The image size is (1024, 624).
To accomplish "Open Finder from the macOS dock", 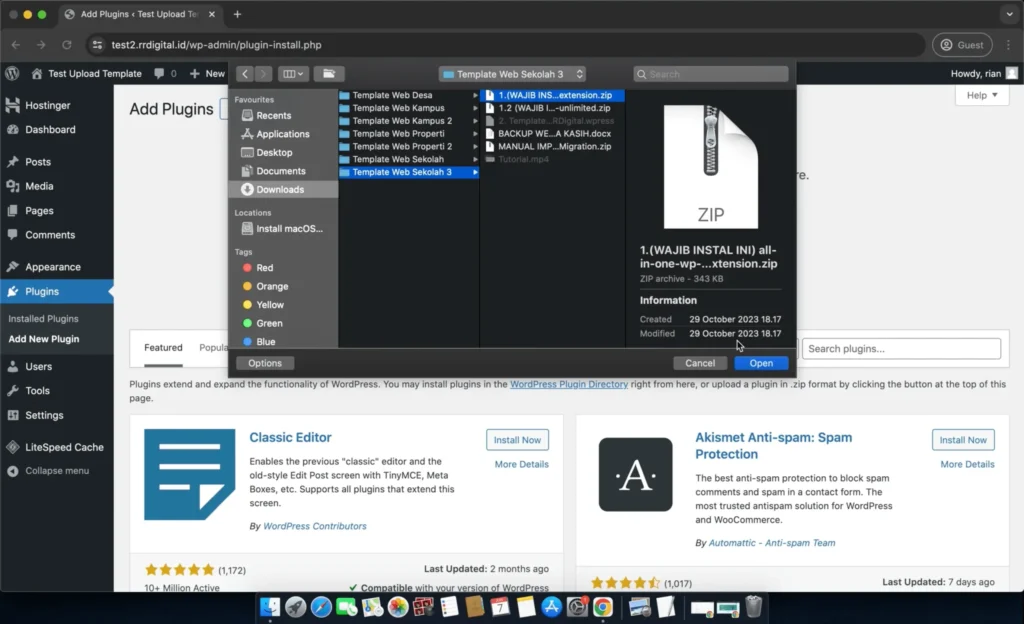I will click(x=270, y=606).
